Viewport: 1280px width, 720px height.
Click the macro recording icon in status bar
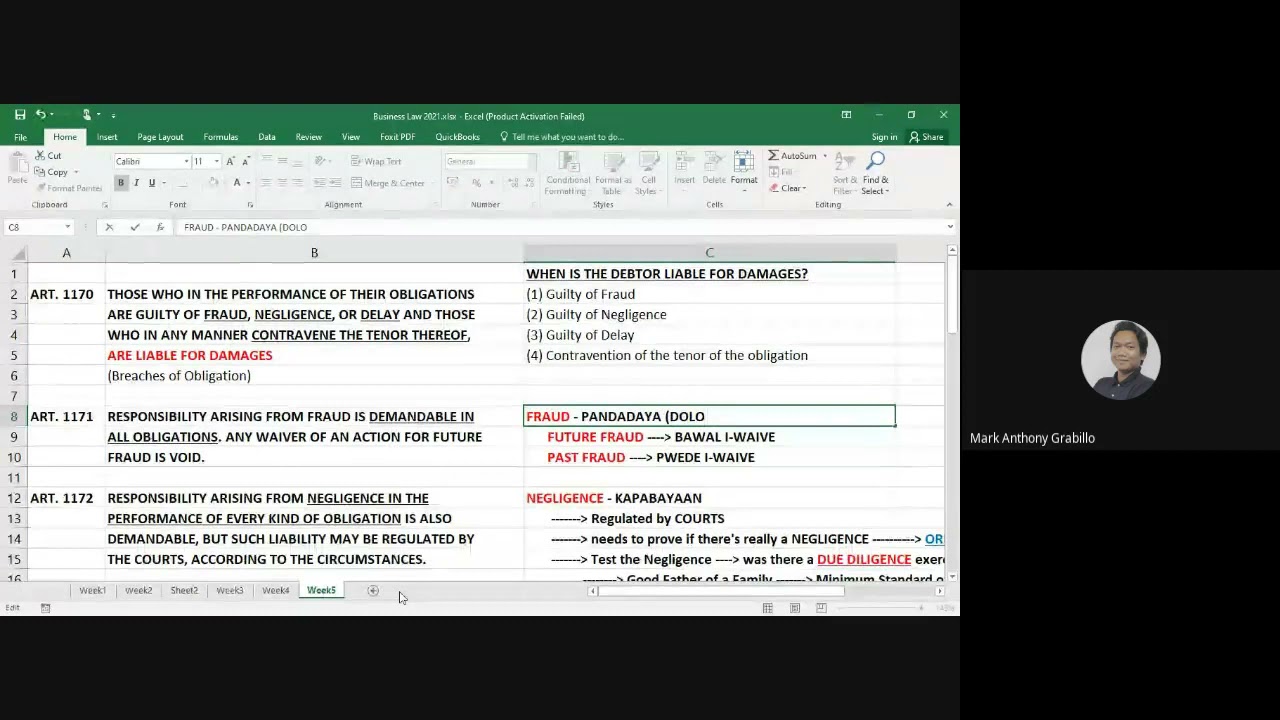(45, 608)
